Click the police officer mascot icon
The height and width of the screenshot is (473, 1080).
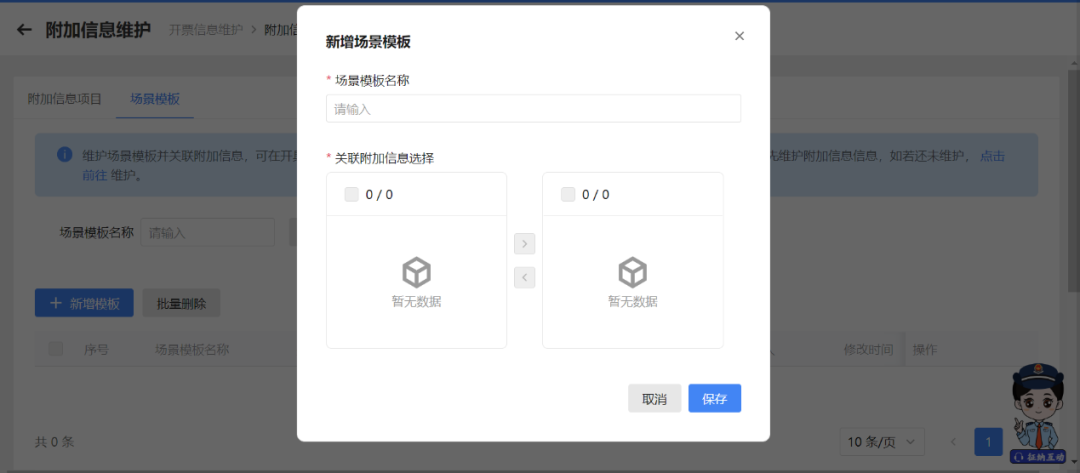(x=1038, y=409)
